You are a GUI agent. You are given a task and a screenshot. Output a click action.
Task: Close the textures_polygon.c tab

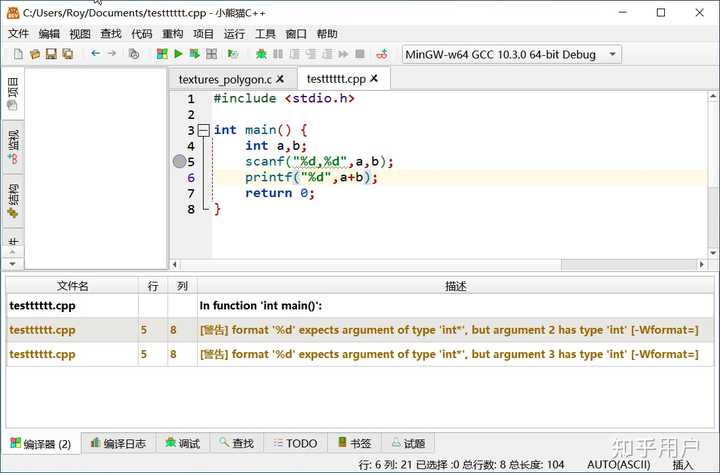point(280,79)
